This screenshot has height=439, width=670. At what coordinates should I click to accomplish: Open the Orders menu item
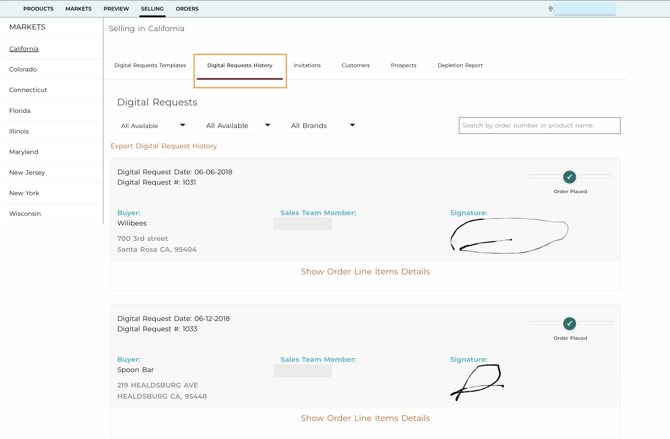point(187,9)
